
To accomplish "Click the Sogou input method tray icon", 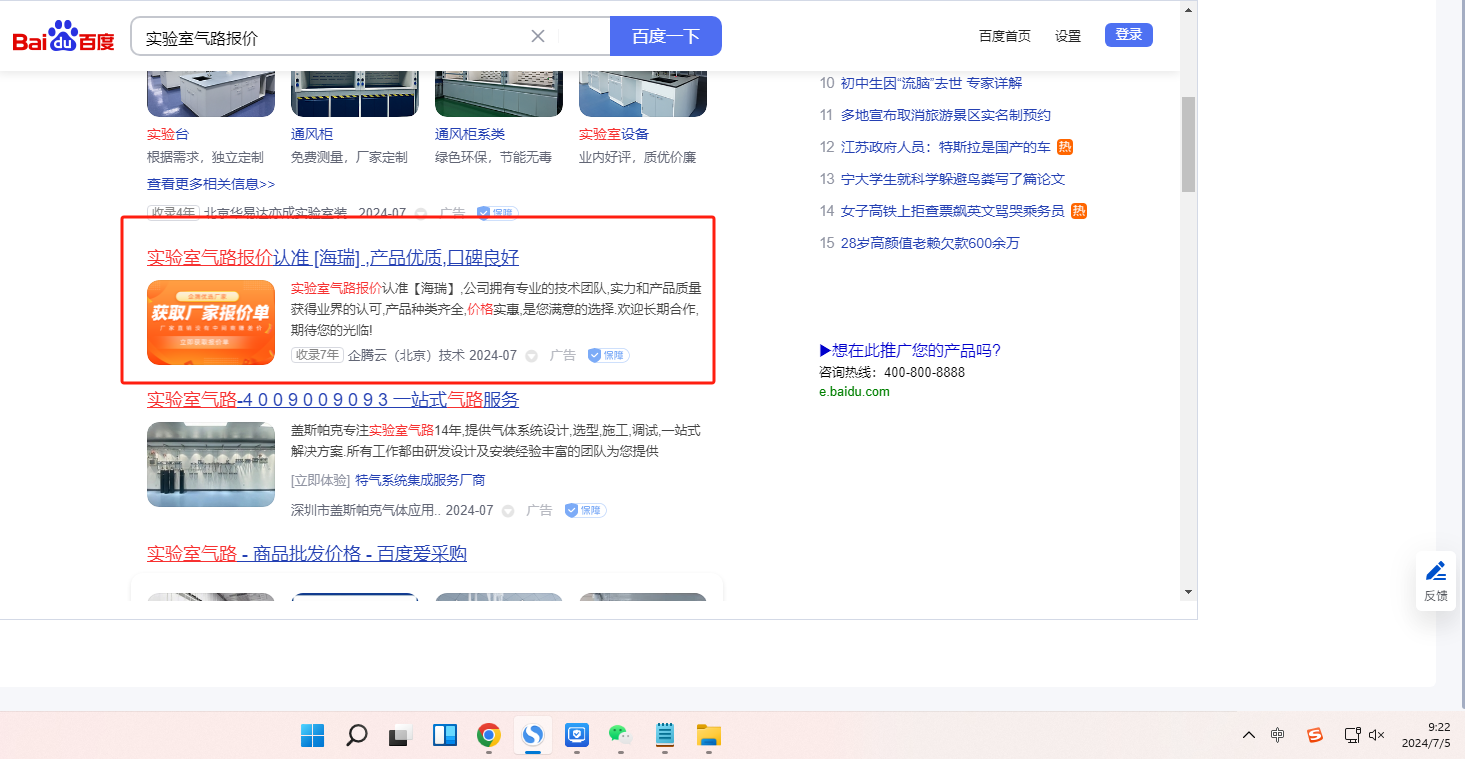I will pyautogui.click(x=1315, y=735).
